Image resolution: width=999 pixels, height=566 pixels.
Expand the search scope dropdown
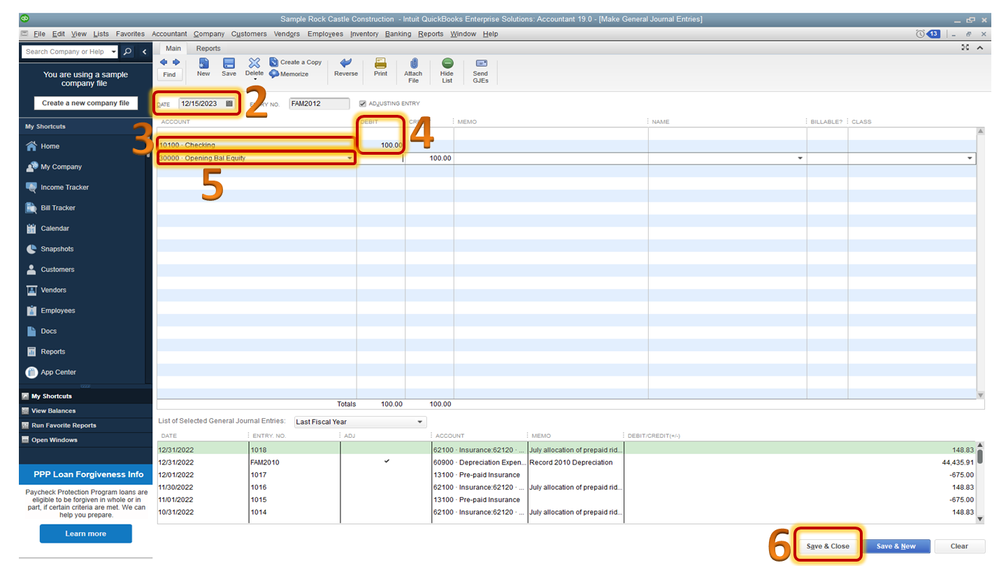113,52
